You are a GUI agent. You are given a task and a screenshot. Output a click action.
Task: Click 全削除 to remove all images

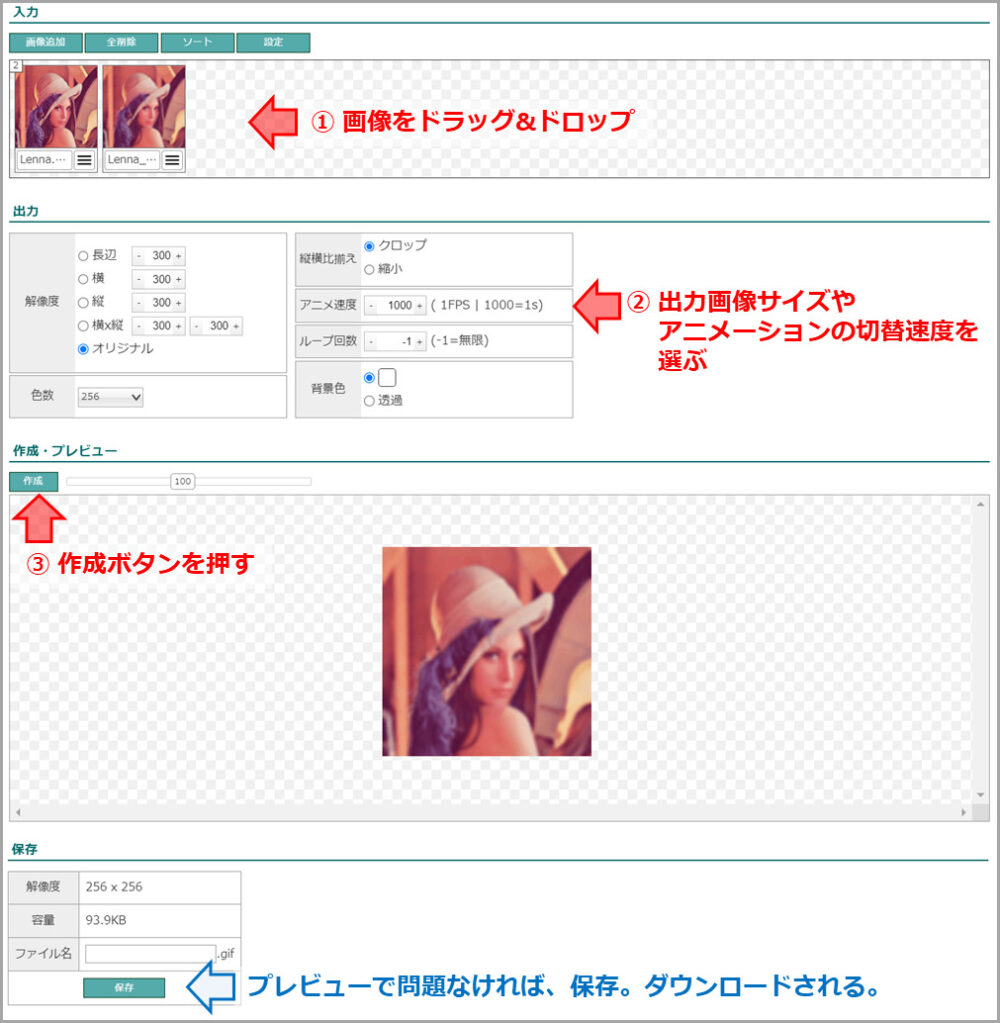tap(121, 42)
